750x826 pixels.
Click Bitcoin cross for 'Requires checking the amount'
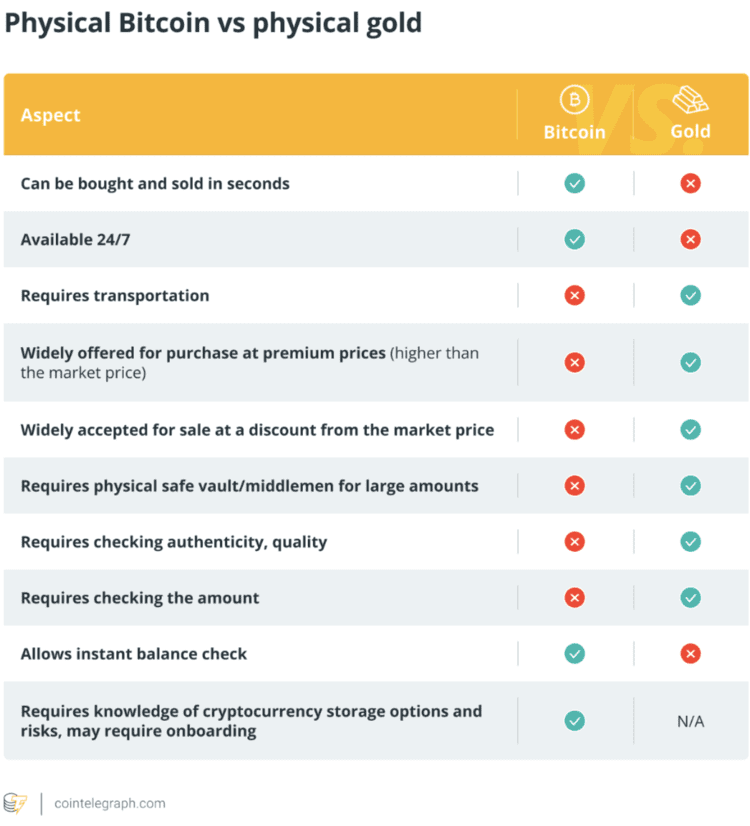point(575,597)
